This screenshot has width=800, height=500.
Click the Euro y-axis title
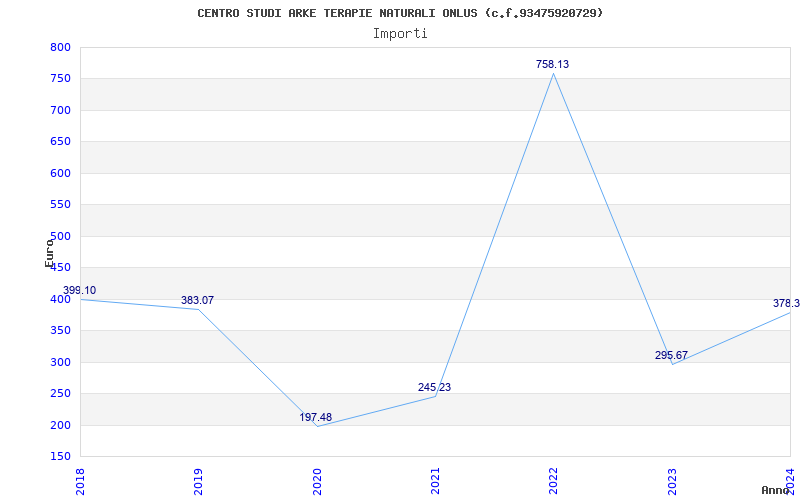49,254
